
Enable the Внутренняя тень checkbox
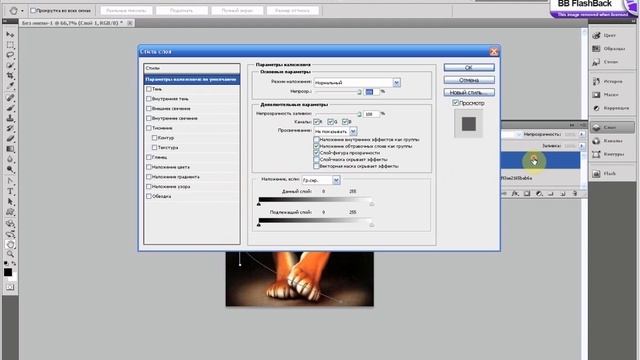coord(149,99)
